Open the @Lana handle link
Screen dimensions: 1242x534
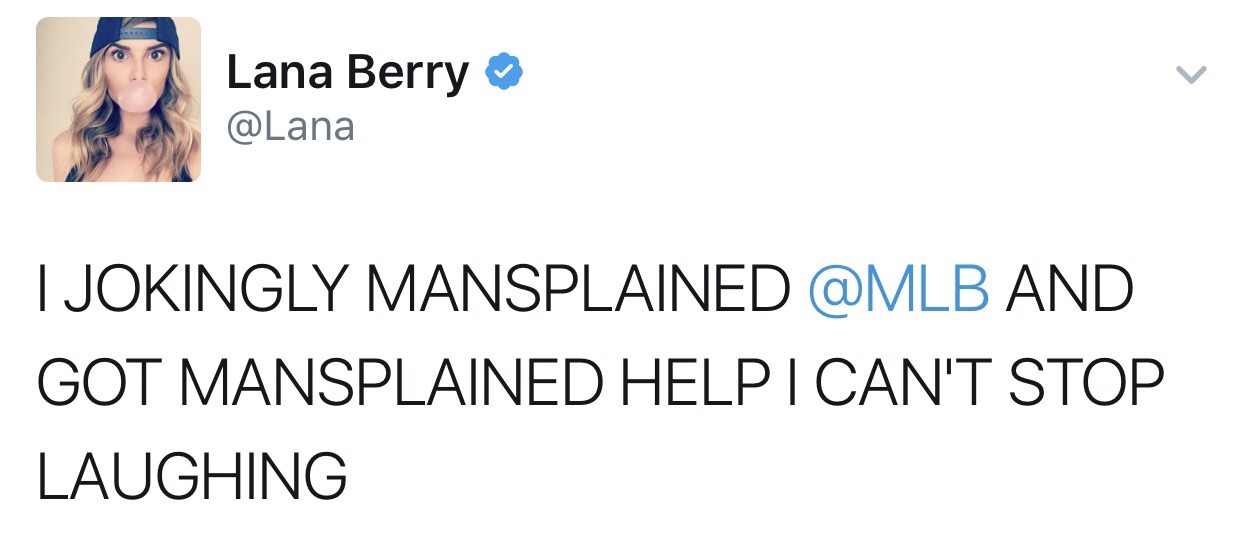[x=290, y=128]
